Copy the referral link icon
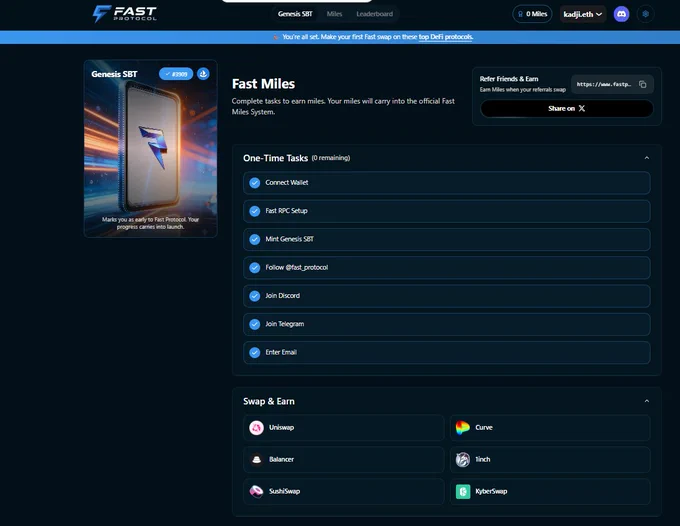 point(642,84)
